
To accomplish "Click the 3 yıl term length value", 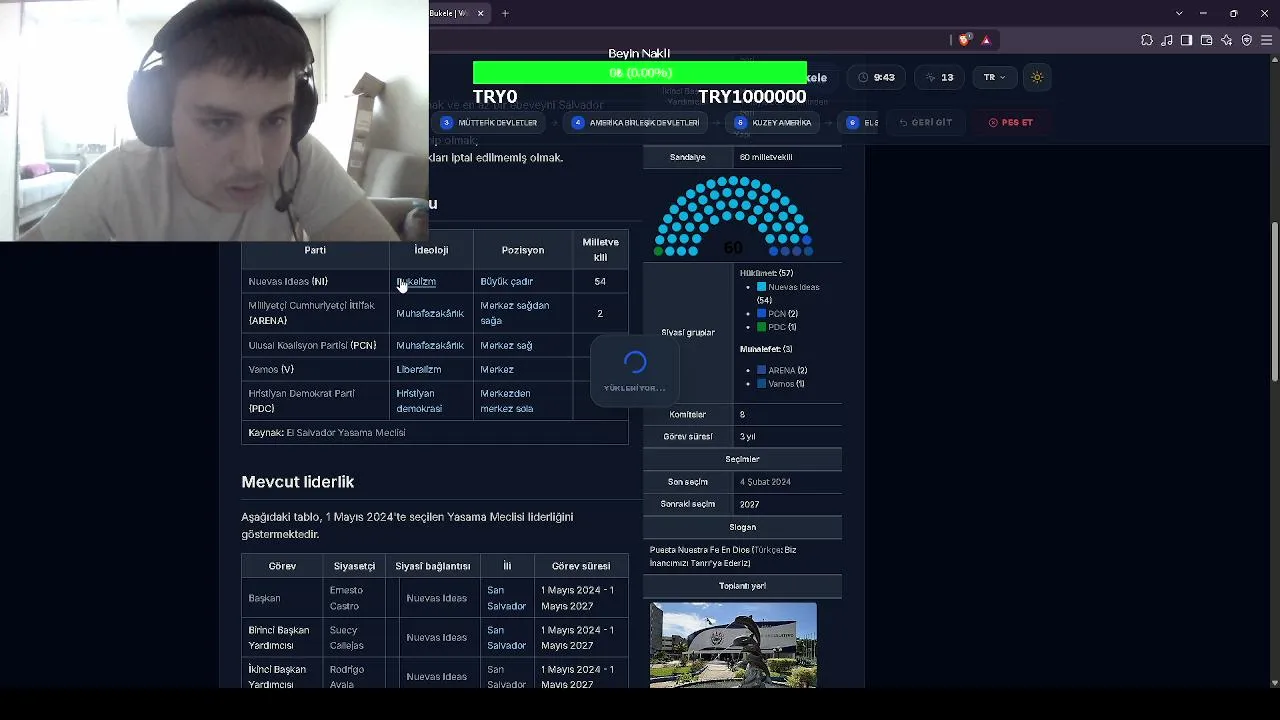I will click(748, 437).
